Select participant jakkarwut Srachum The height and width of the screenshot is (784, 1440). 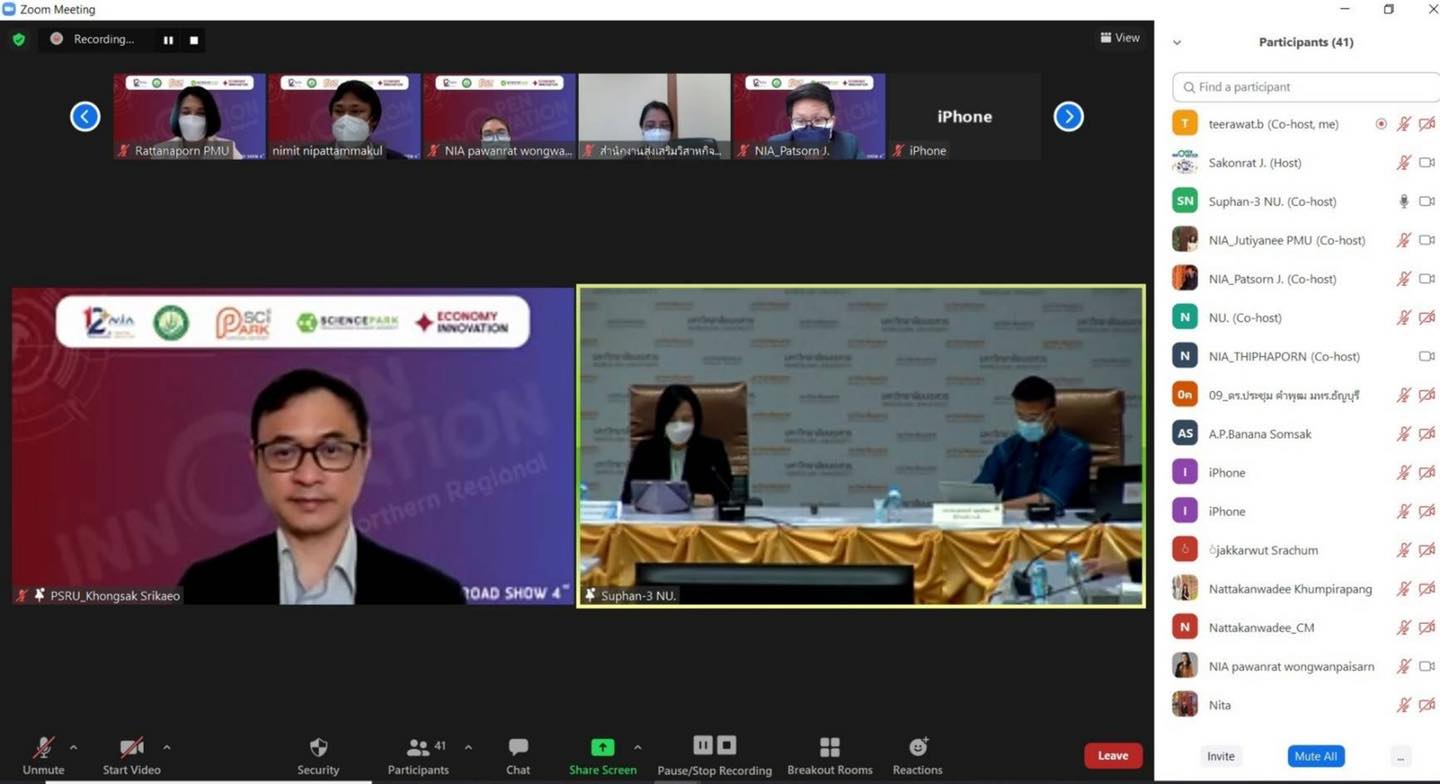click(x=1305, y=550)
